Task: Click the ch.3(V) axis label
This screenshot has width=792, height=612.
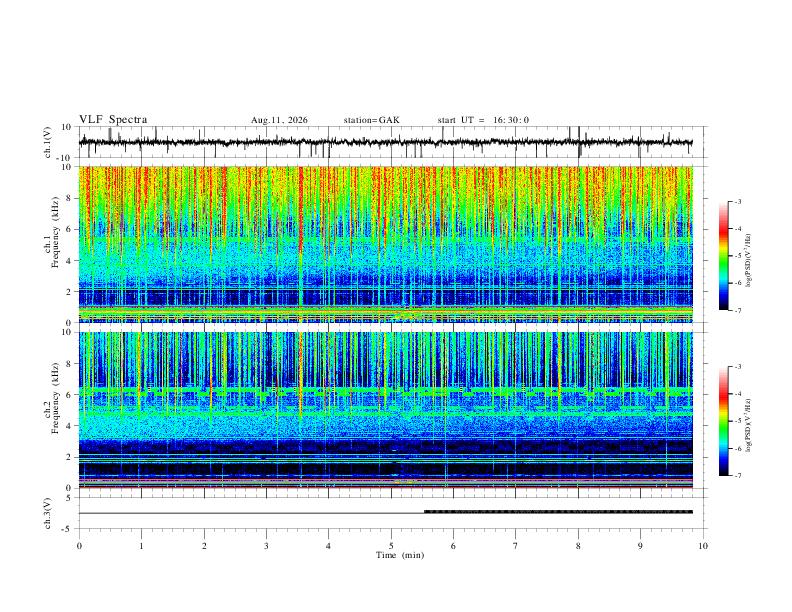Action: click(48, 514)
